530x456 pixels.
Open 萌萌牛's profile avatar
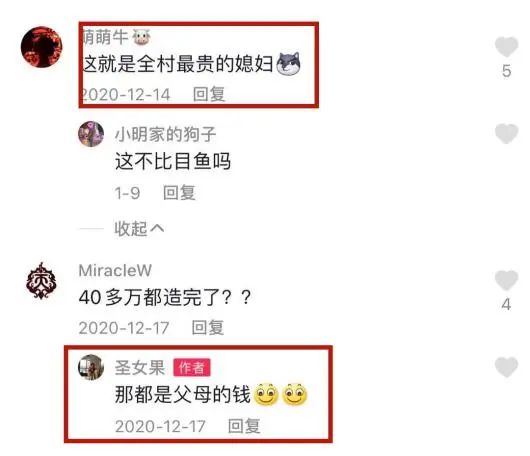tap(41, 47)
